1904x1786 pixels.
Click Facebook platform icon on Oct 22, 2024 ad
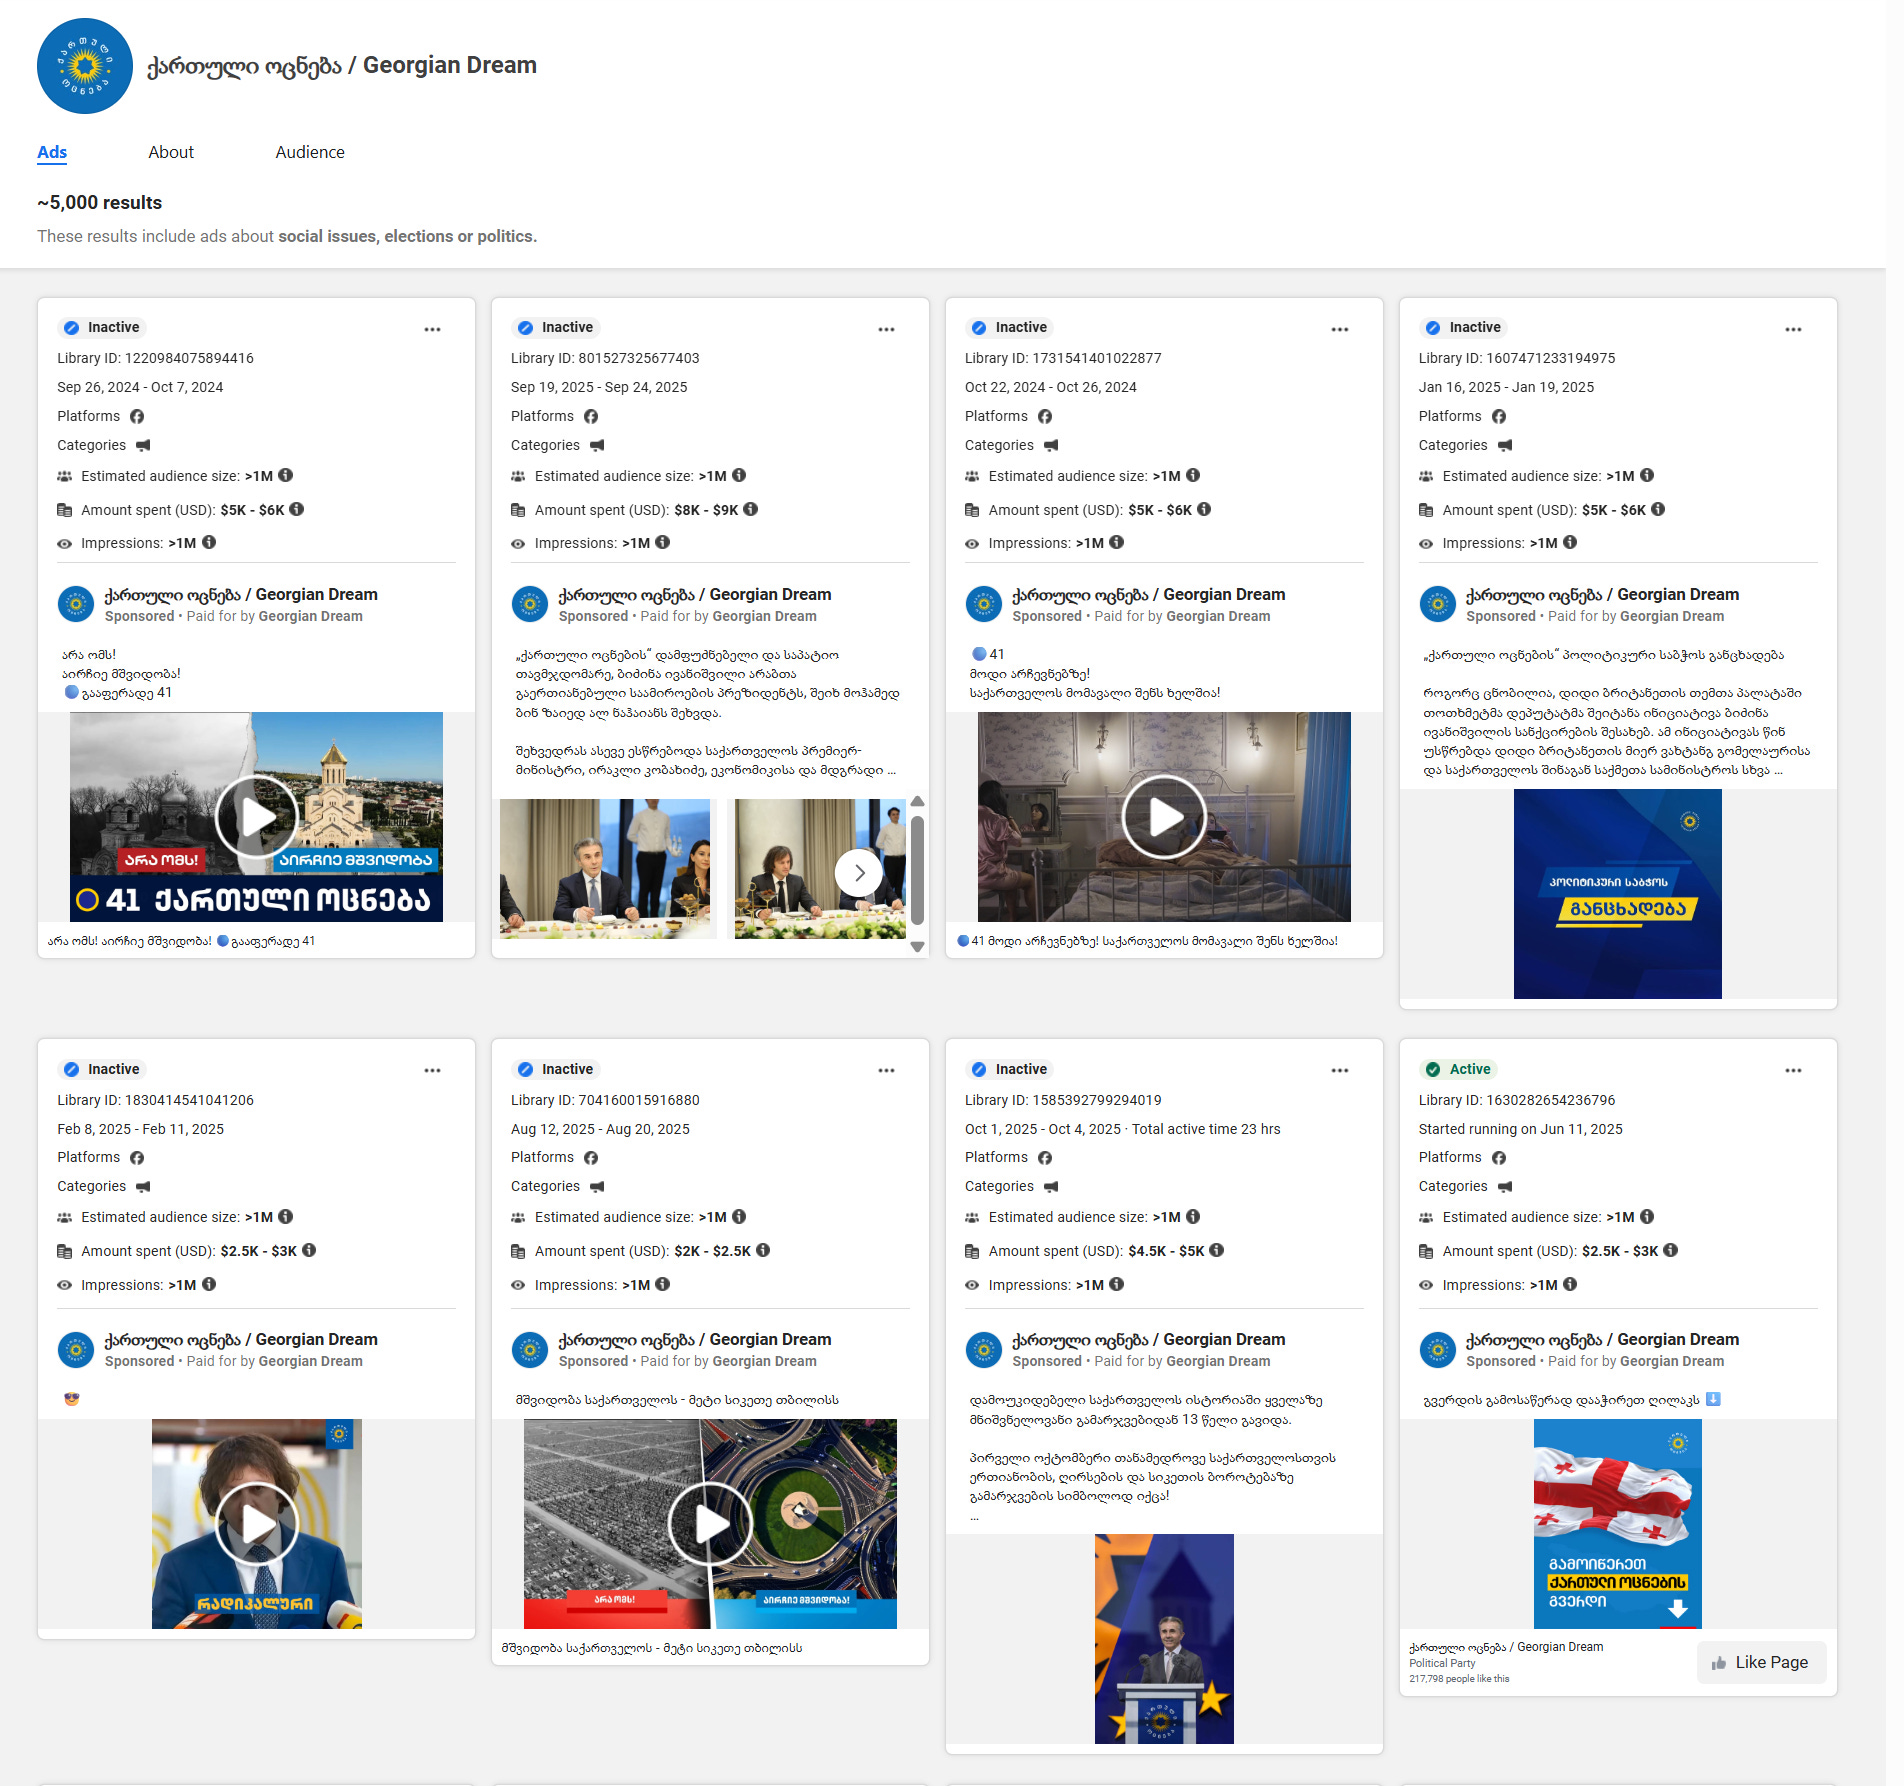(x=1045, y=416)
